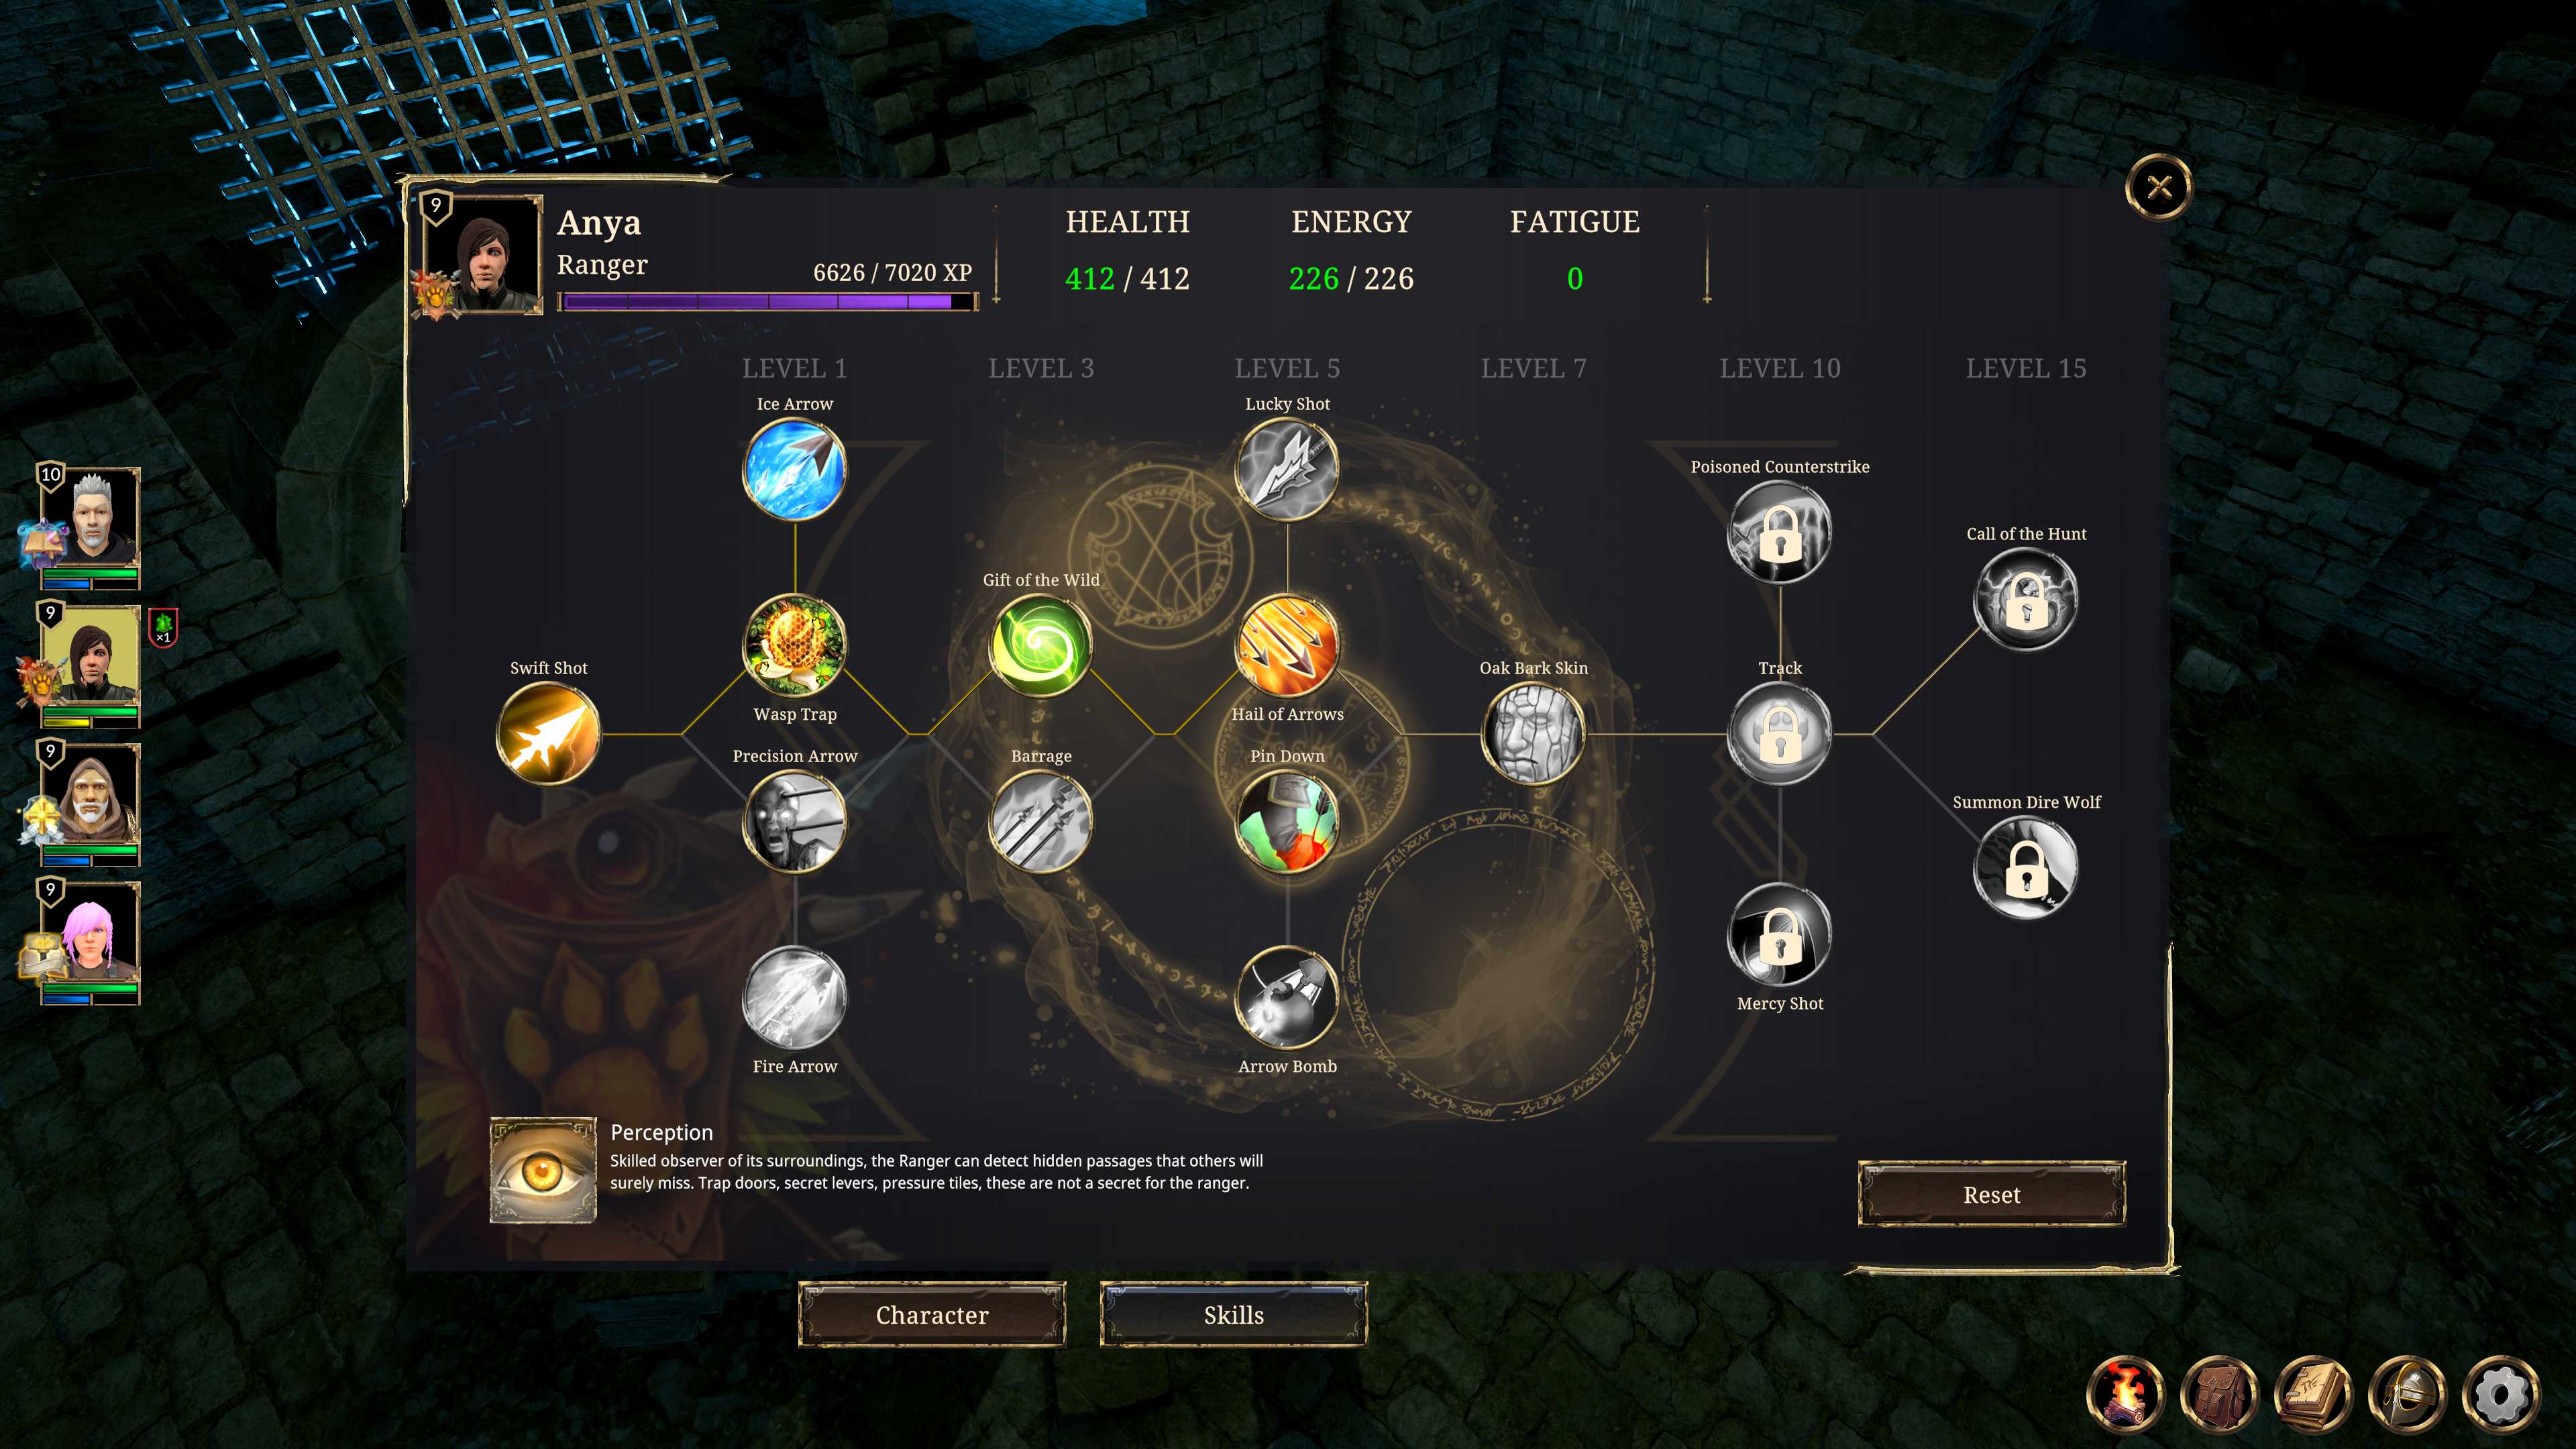Select the Fire Arrow skill

tap(794, 998)
